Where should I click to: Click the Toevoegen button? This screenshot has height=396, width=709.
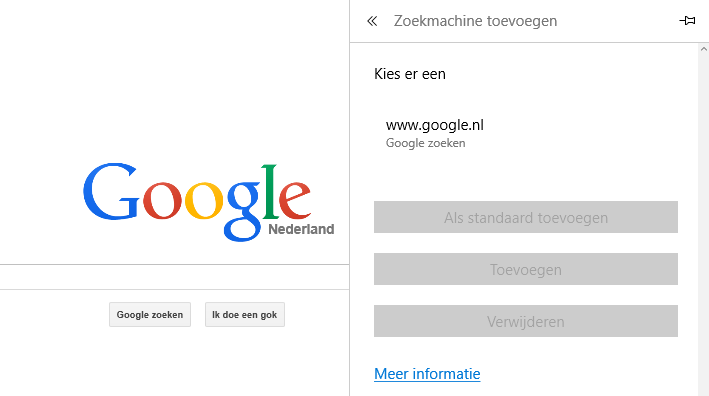pyautogui.click(x=525, y=269)
